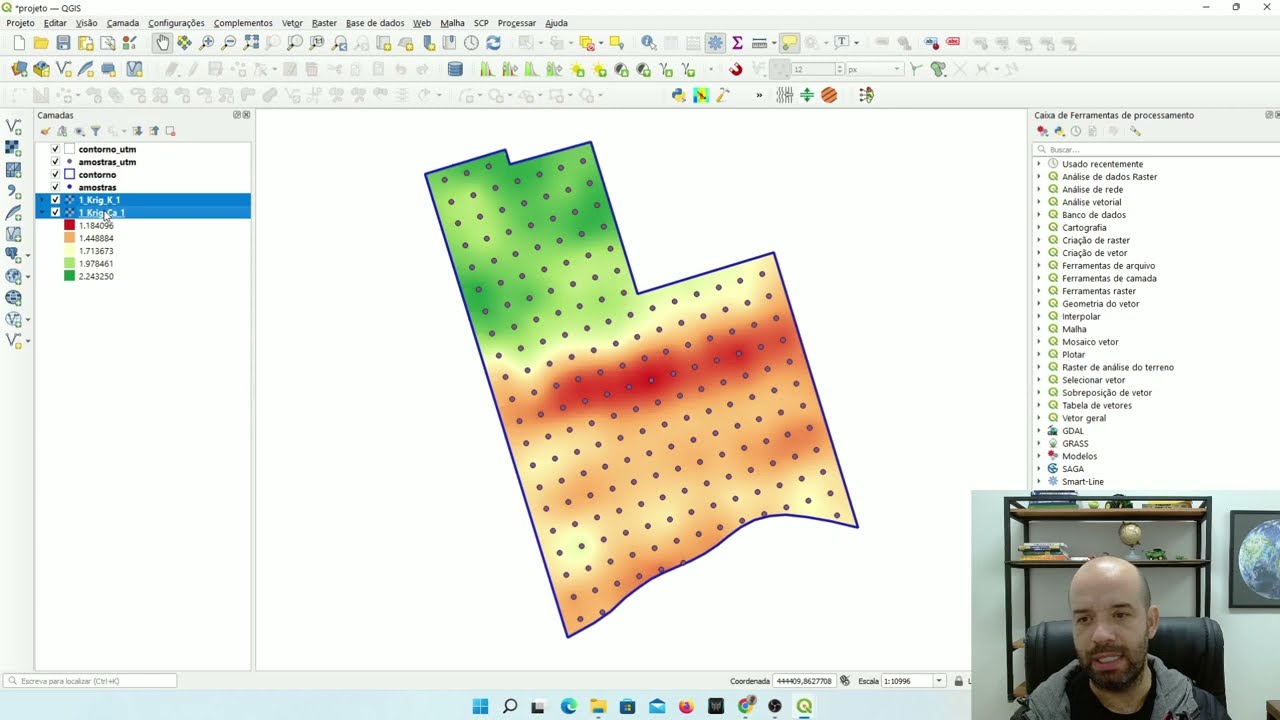Expand the Interpolar toolbox group
1280x720 pixels.
pyautogui.click(x=1038, y=316)
